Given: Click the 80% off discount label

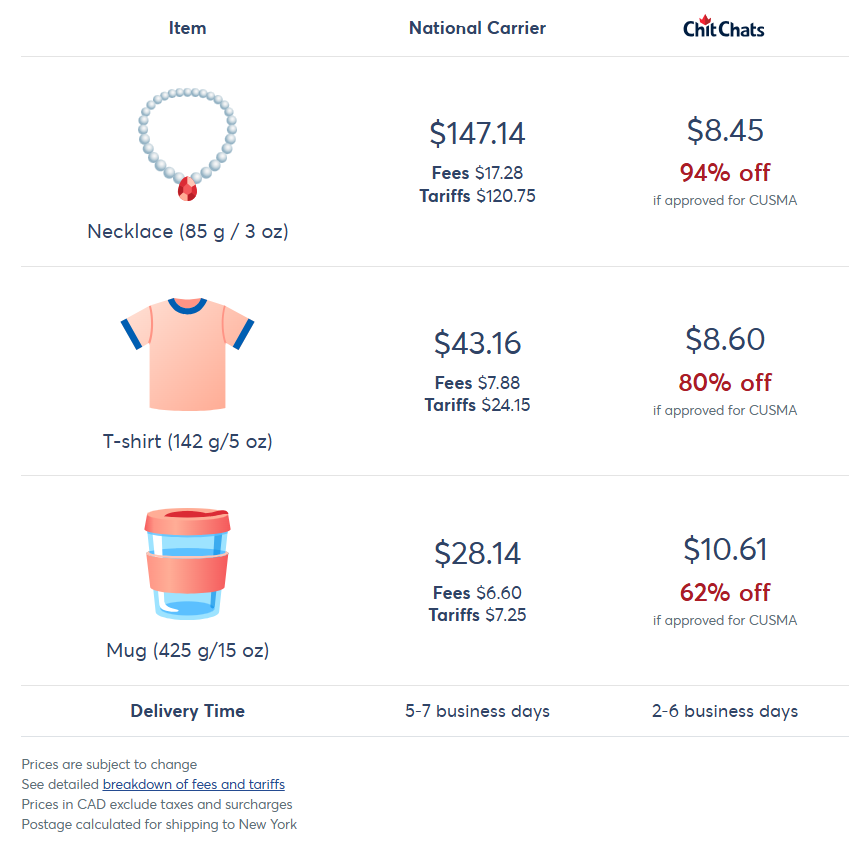Looking at the screenshot, I should [x=725, y=383].
